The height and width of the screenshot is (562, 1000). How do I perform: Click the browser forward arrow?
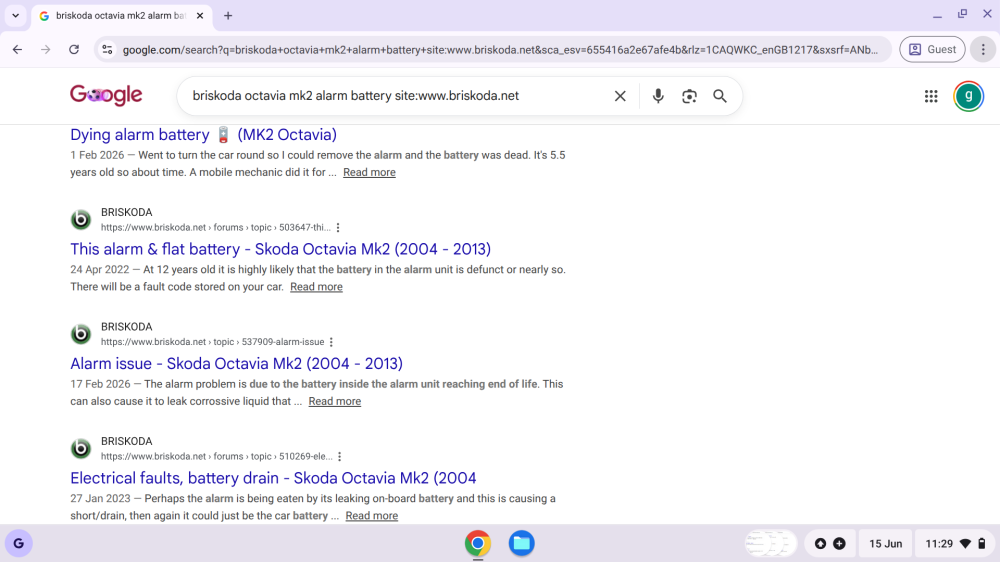[x=45, y=50]
